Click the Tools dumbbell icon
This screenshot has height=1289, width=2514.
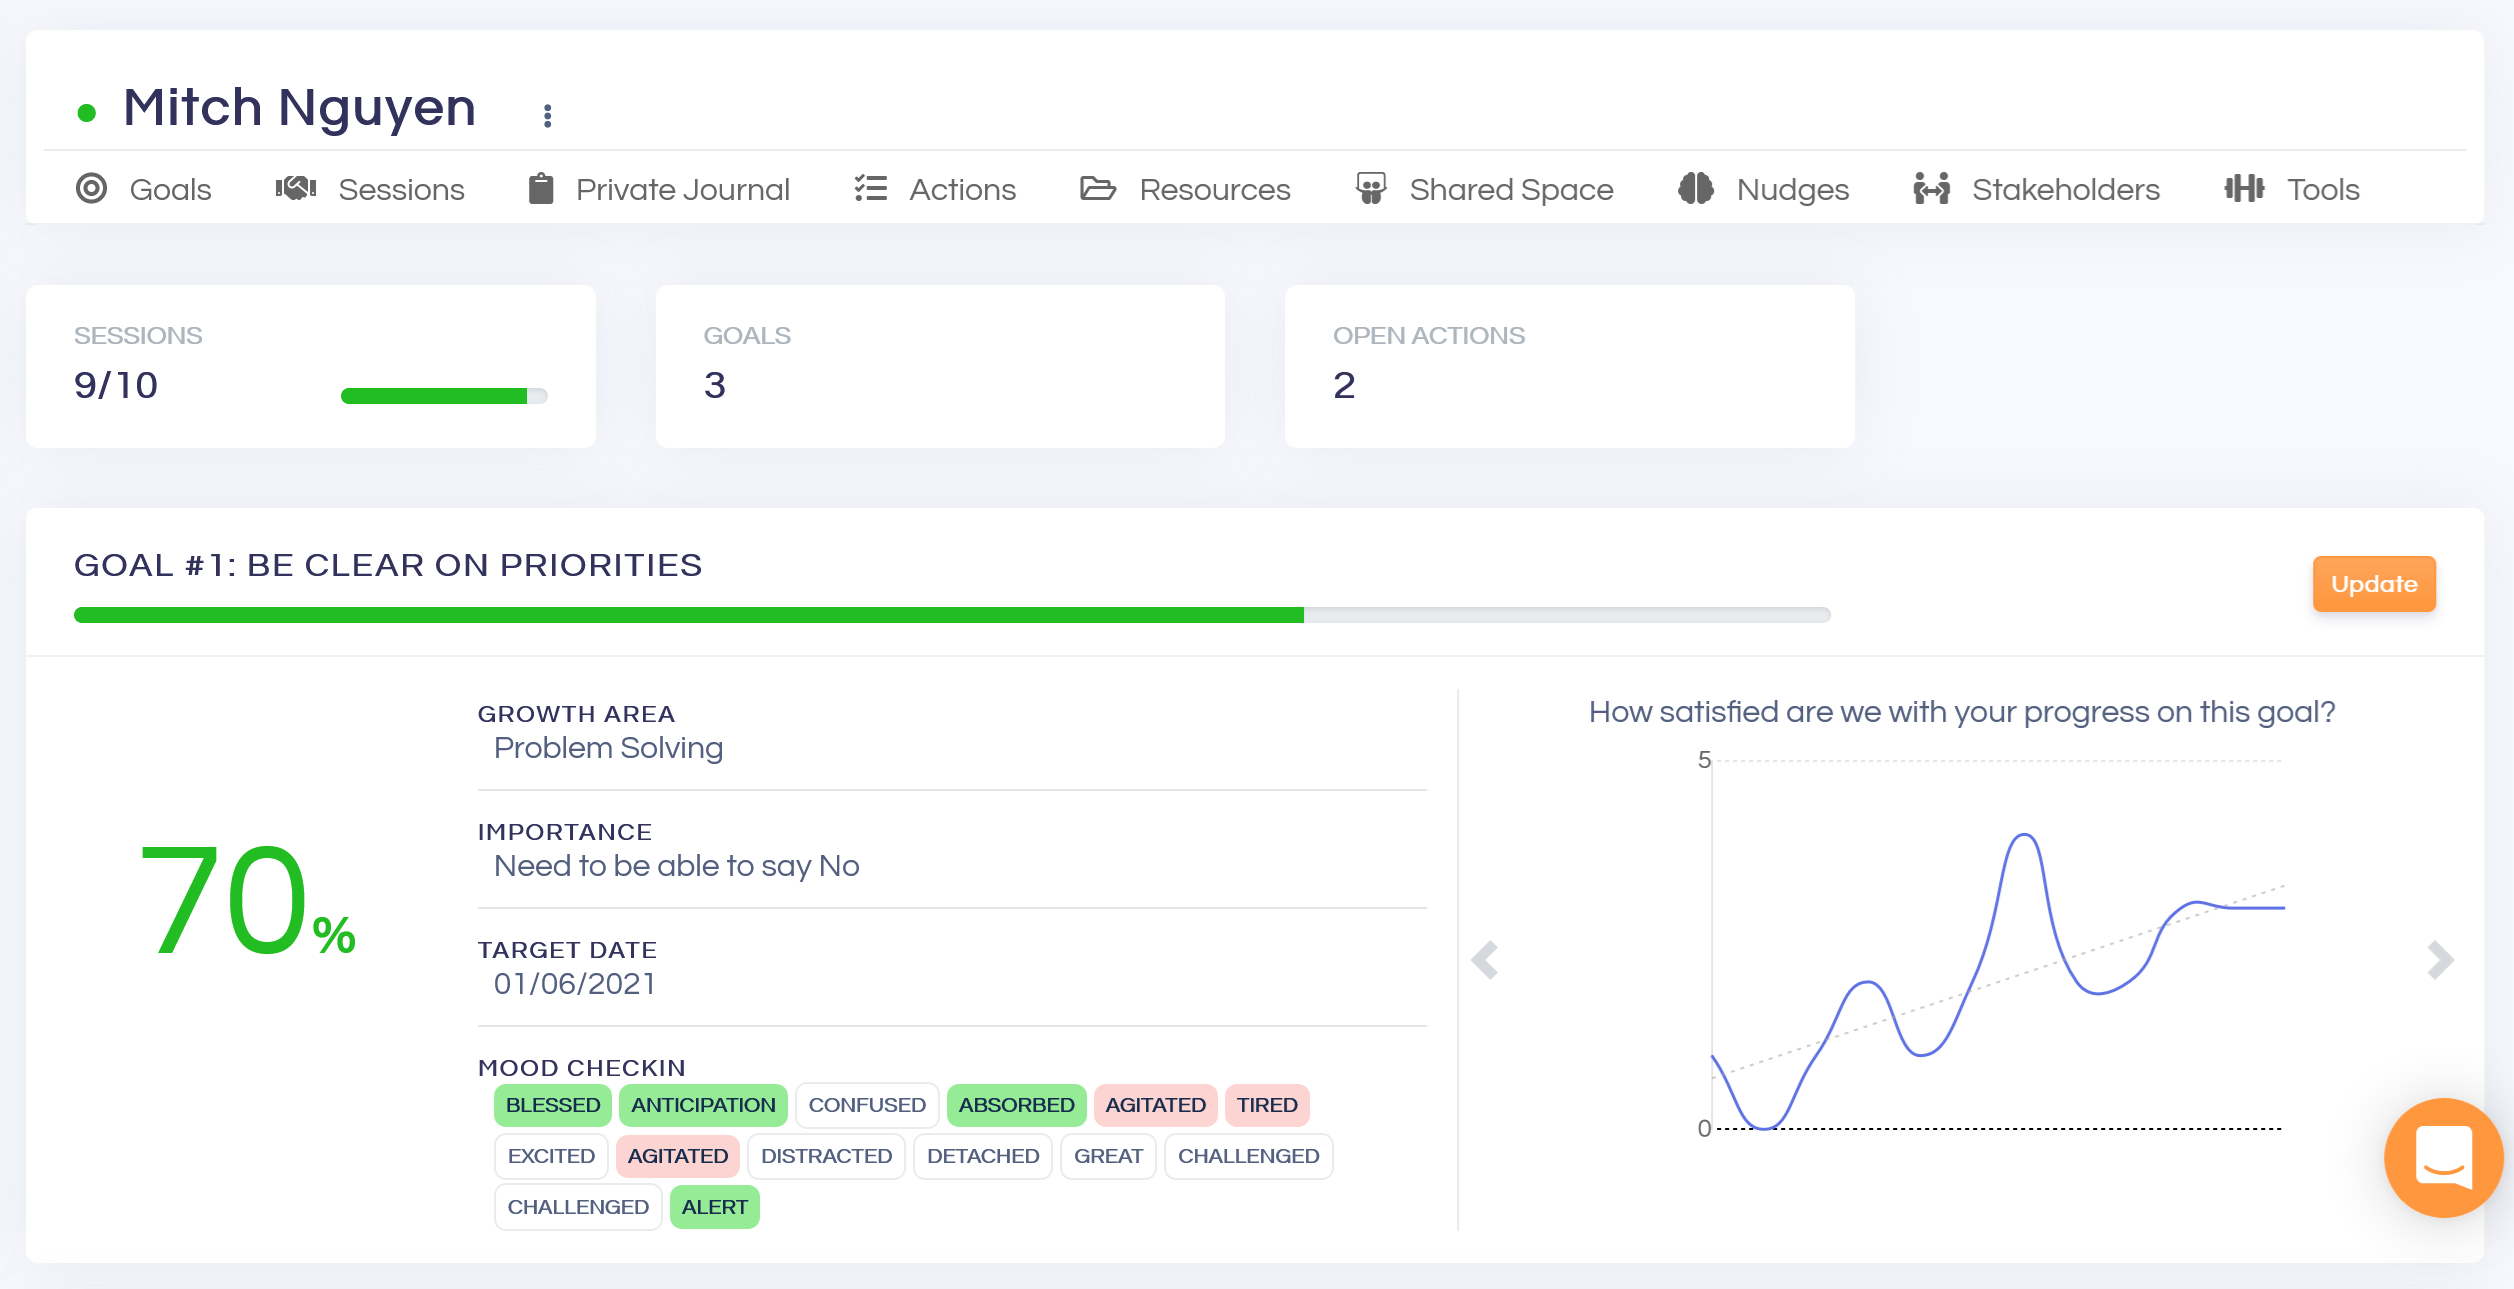[2244, 188]
